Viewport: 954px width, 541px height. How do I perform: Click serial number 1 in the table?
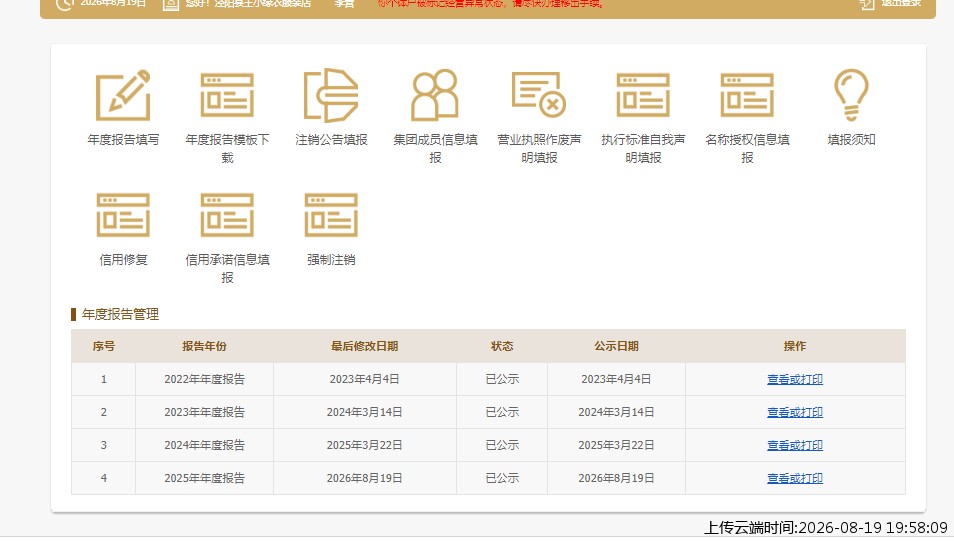click(x=103, y=379)
